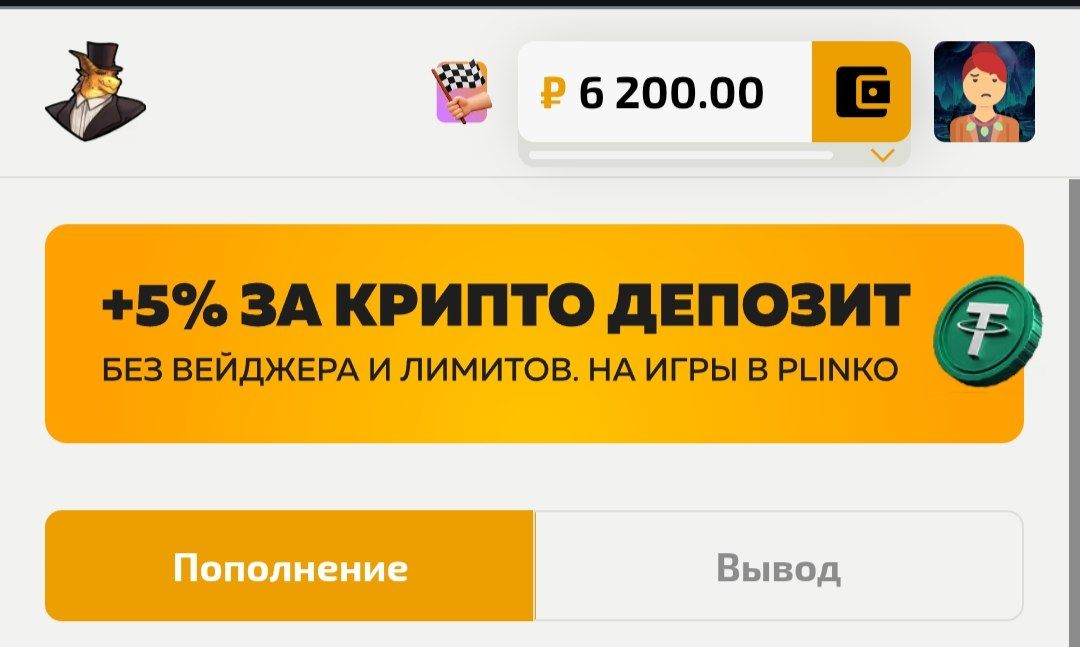Open the checkered flag tournaments icon
Screen dimensions: 1080x647
[x=462, y=92]
